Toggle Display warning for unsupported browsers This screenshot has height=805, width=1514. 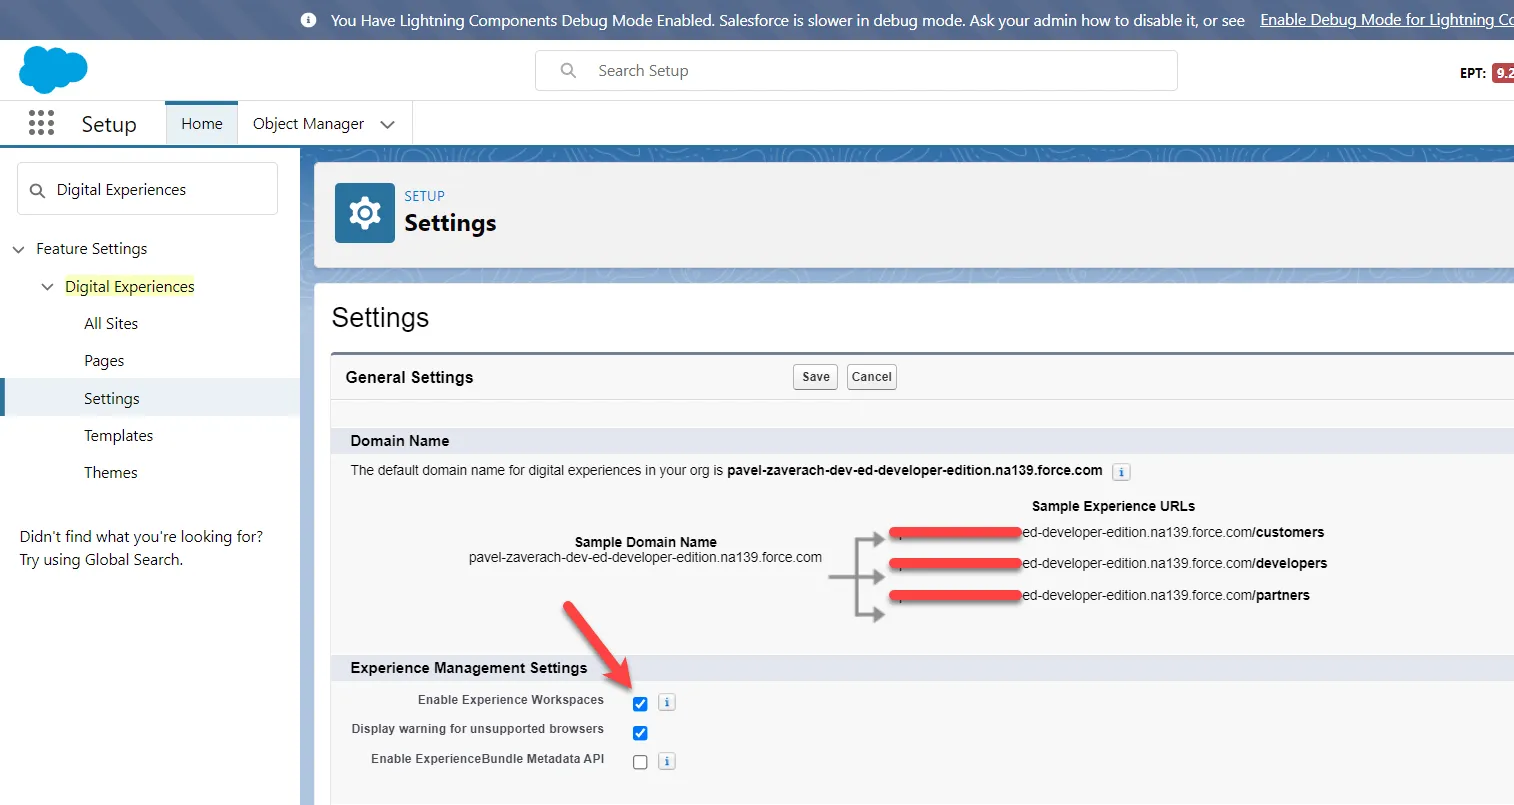(640, 733)
